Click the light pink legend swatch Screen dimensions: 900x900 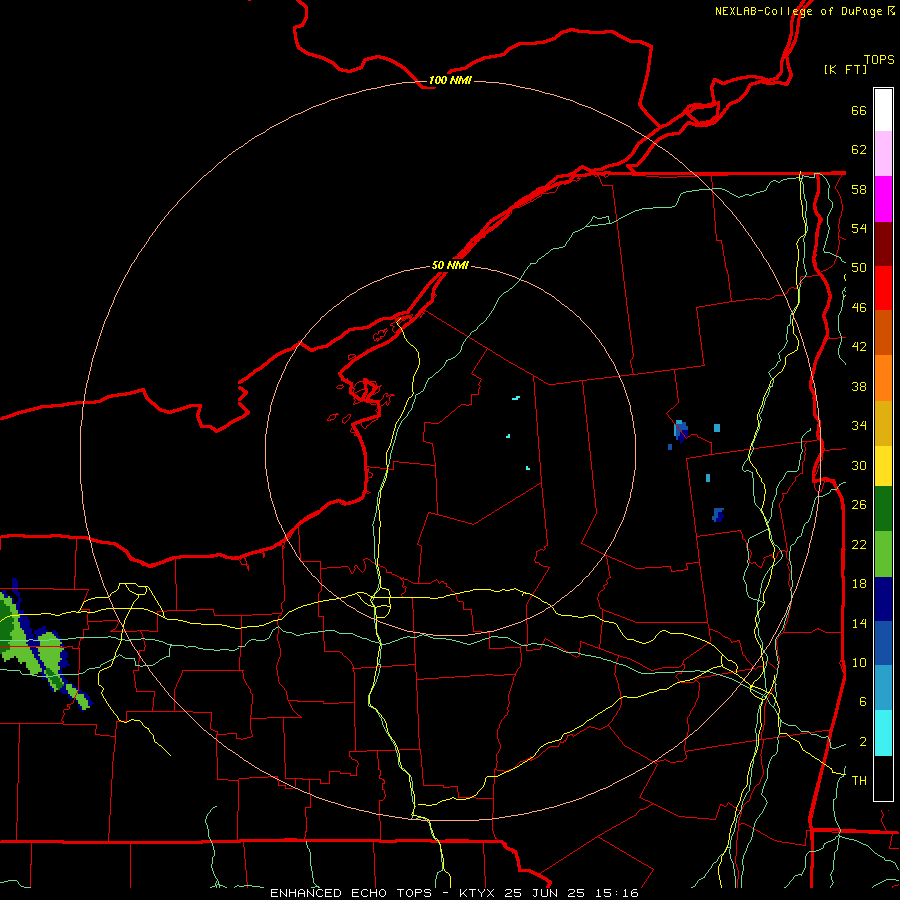(x=883, y=153)
